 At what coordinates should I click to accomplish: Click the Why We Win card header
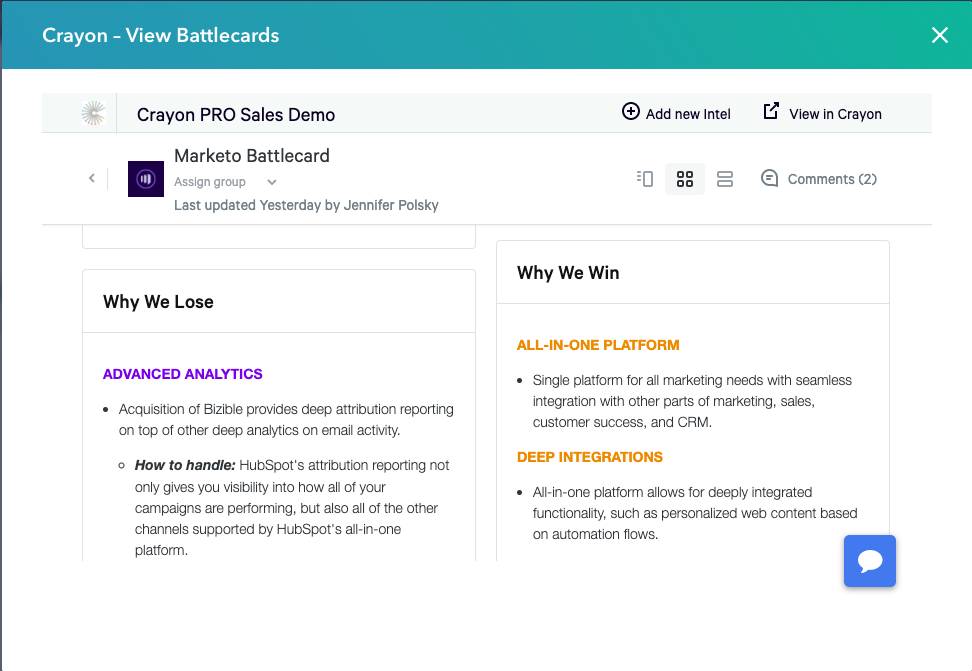568,273
